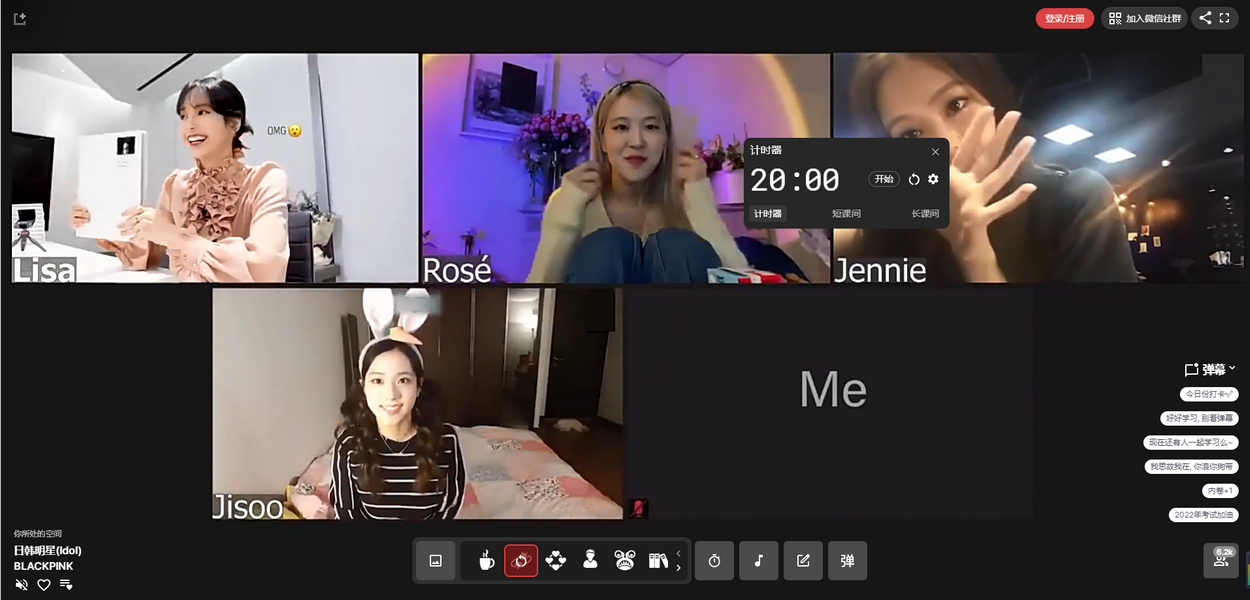This screenshot has height=600, width=1250.
Task: Toggle the heart favorite icon
Action: coord(44,585)
